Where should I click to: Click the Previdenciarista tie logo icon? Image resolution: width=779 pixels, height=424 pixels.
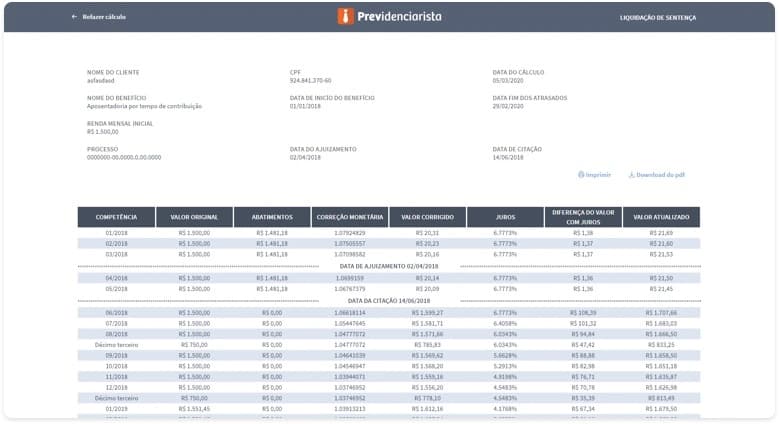click(x=344, y=17)
